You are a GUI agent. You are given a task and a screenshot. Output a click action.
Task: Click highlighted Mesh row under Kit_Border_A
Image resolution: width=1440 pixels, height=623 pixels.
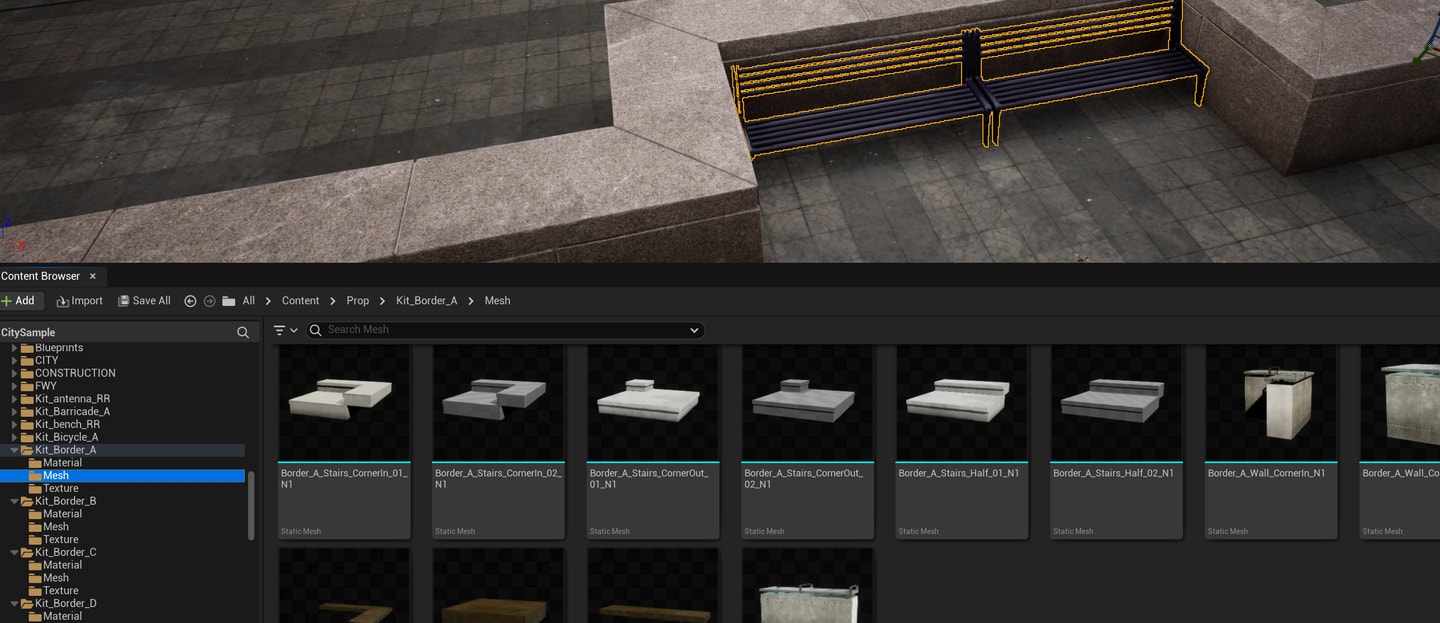[x=122, y=476]
